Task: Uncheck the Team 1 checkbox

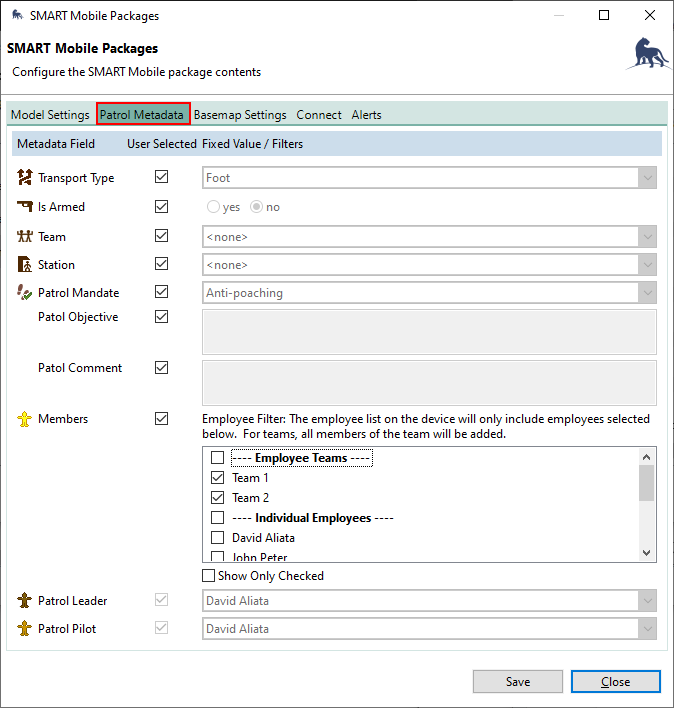Action: (x=217, y=478)
